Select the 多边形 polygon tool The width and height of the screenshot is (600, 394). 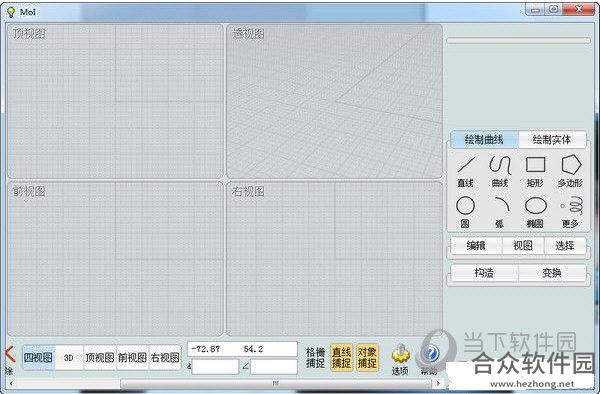[x=570, y=171]
